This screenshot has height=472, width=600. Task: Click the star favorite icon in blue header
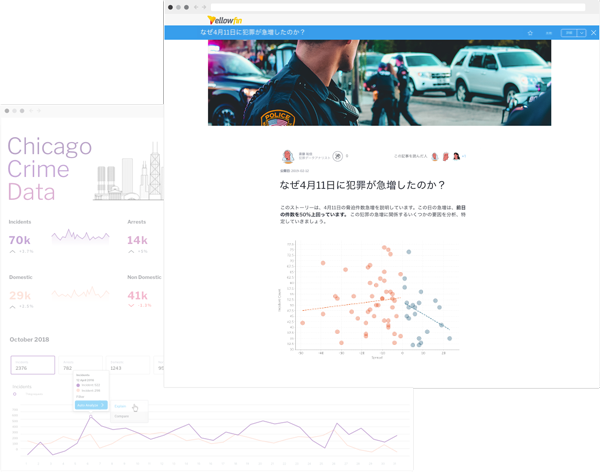pos(530,33)
